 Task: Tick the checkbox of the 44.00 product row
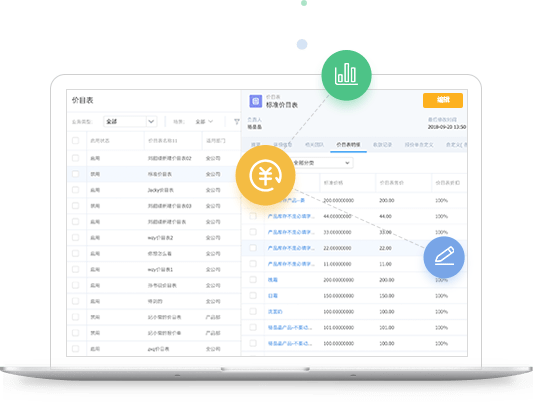253,216
